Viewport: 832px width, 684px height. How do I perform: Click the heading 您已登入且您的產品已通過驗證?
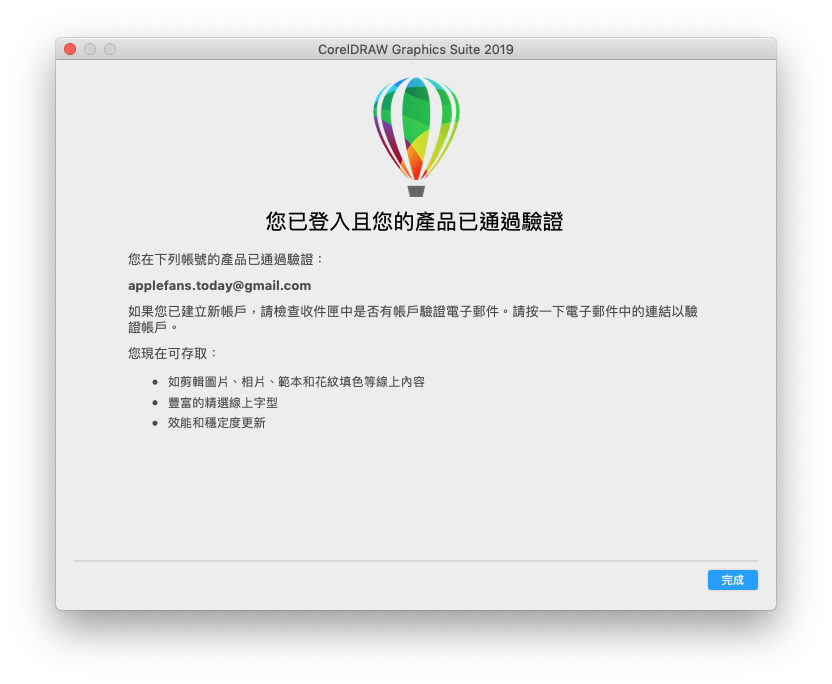[x=414, y=222]
